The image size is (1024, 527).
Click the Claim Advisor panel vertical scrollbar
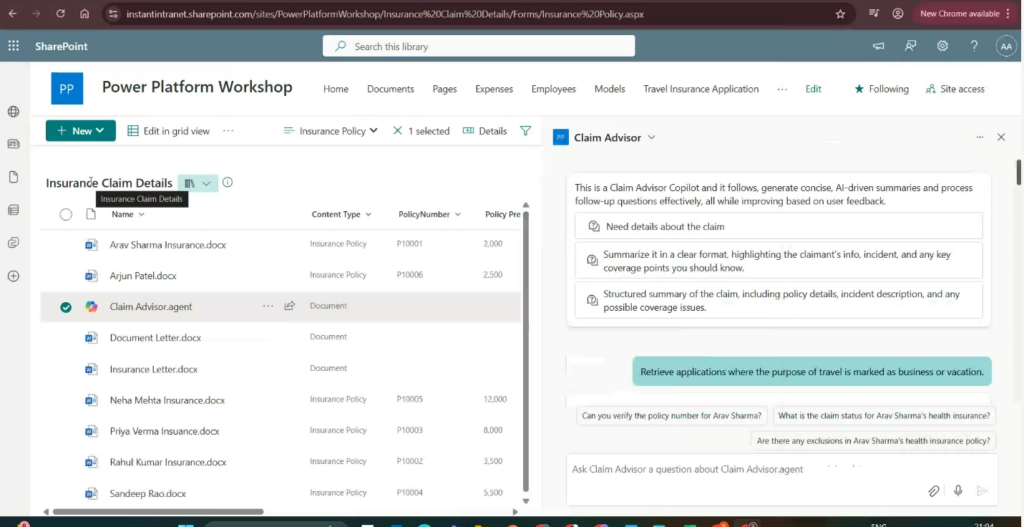1018,172
